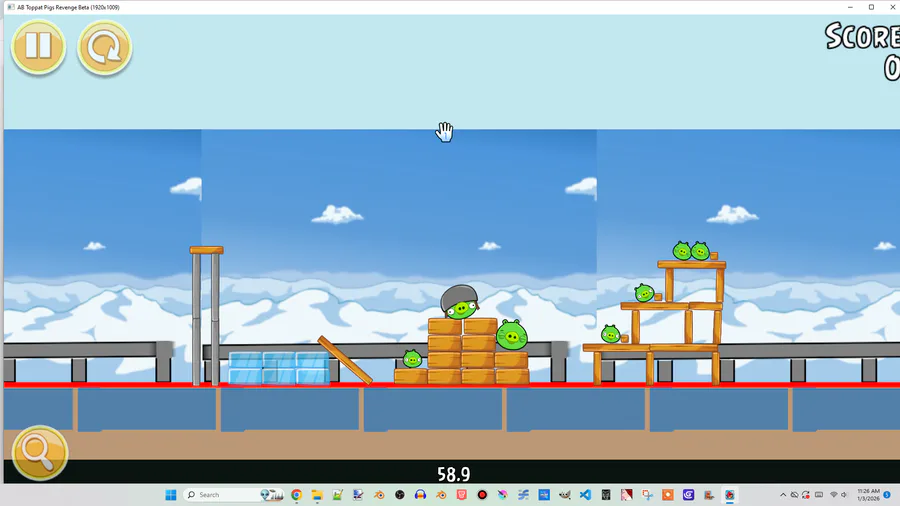Minimize the AB Toppat Pigs Revenge window
900x506 pixels.
point(850,7)
